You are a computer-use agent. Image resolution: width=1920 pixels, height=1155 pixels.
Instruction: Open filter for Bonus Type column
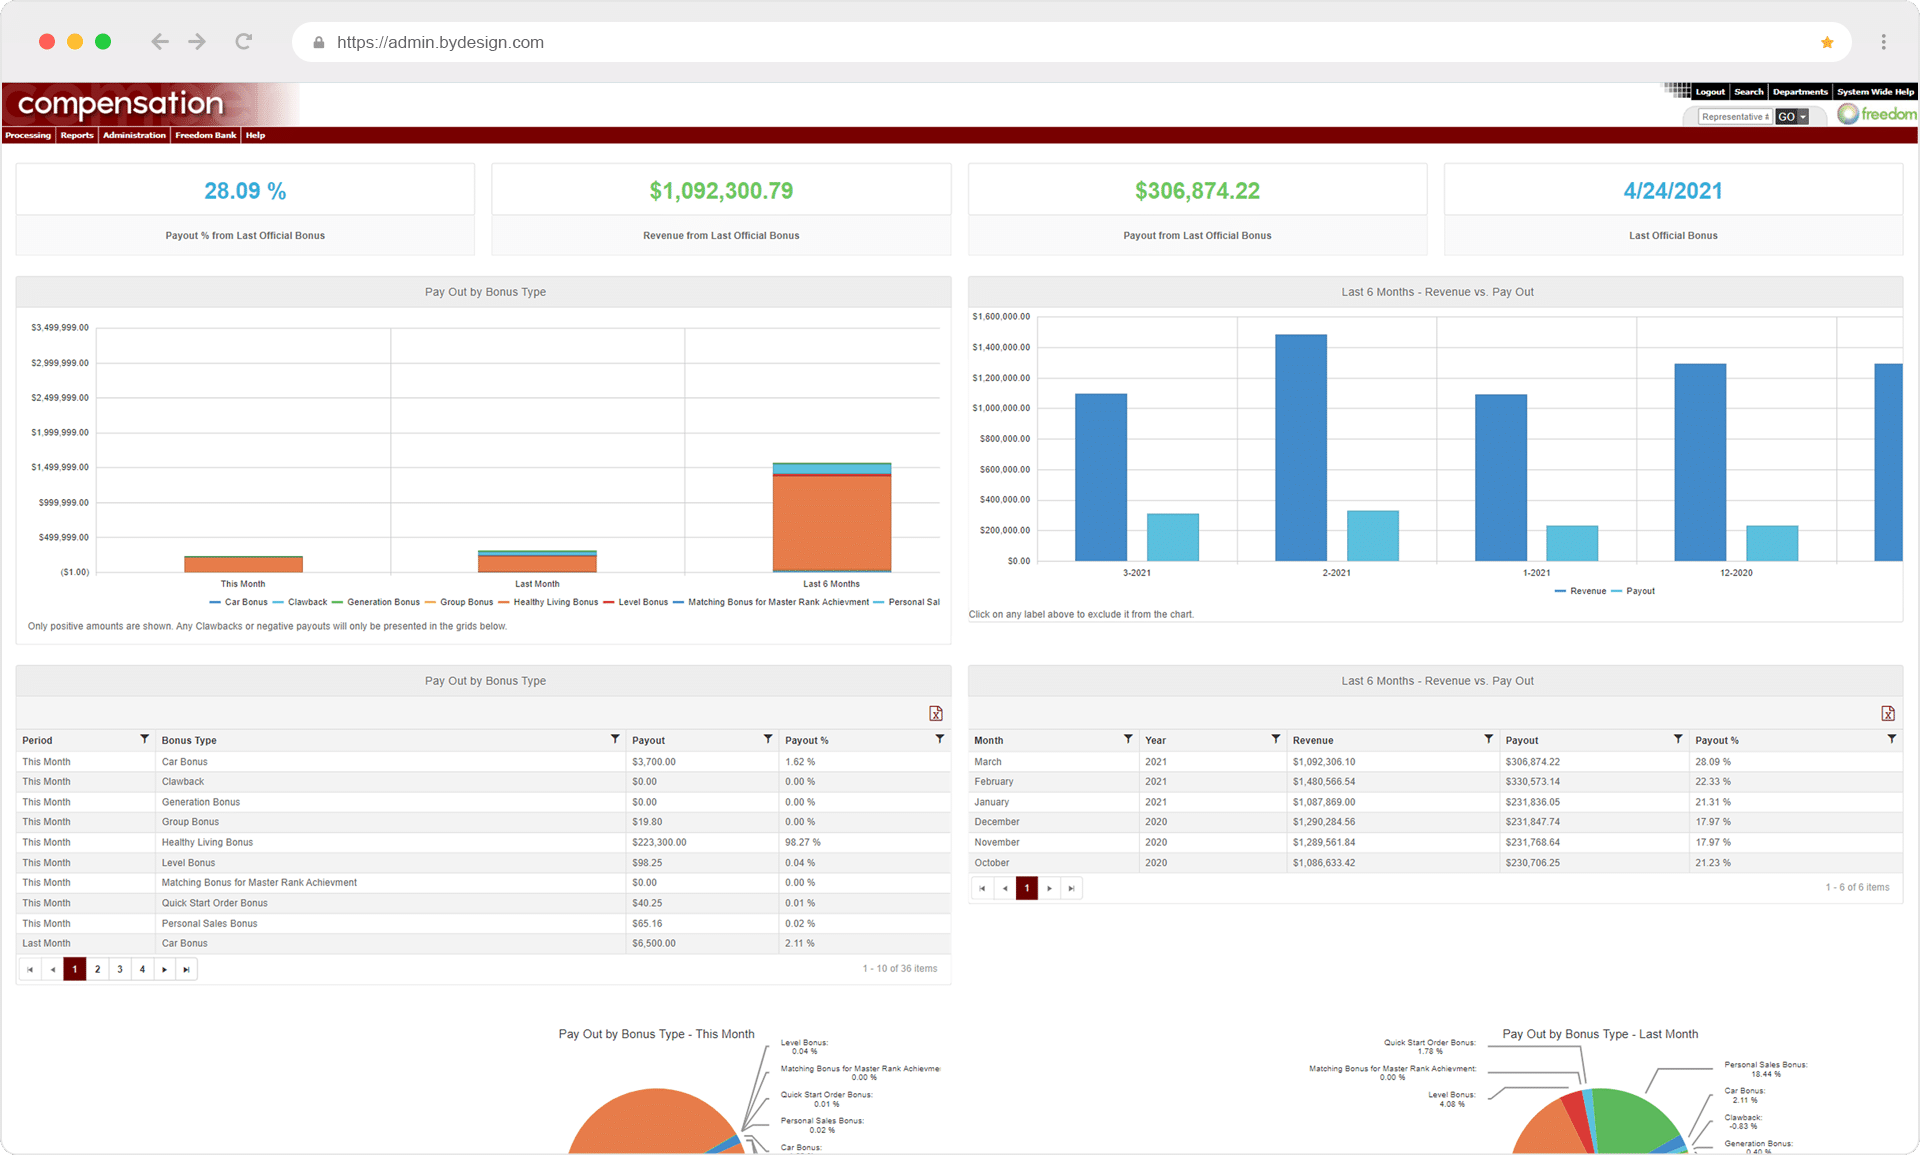615,739
